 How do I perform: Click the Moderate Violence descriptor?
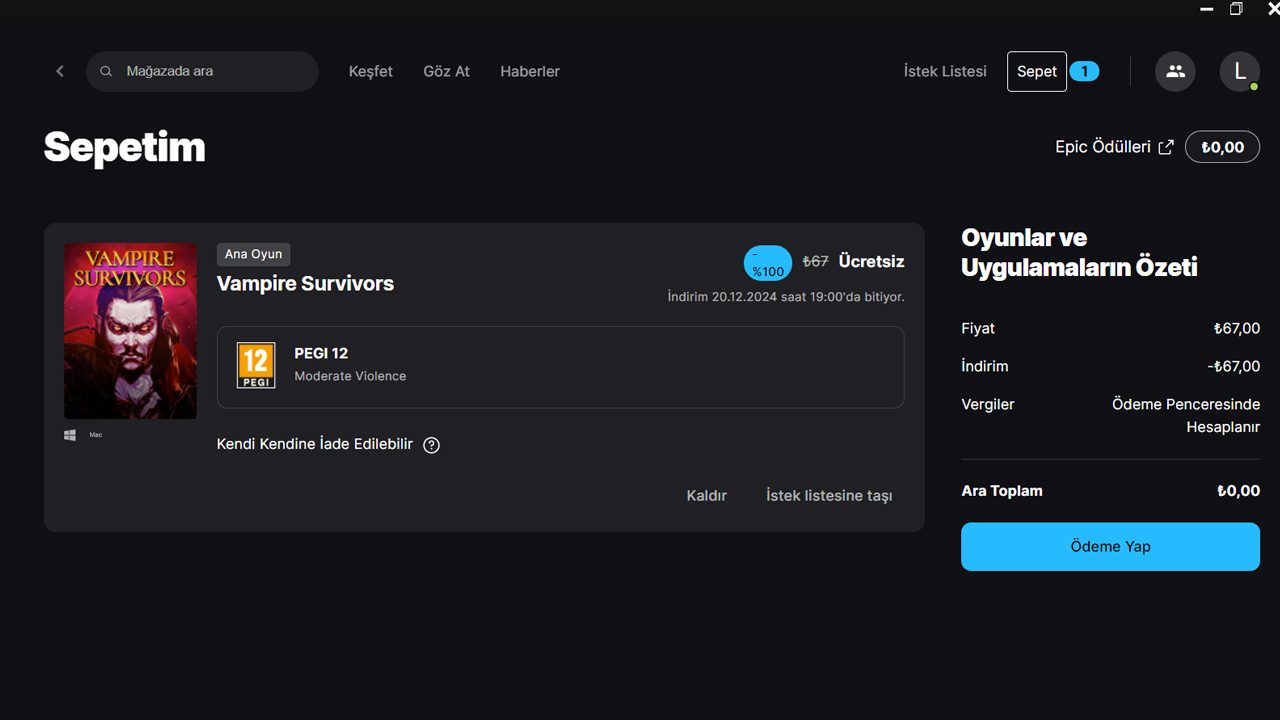click(x=350, y=377)
